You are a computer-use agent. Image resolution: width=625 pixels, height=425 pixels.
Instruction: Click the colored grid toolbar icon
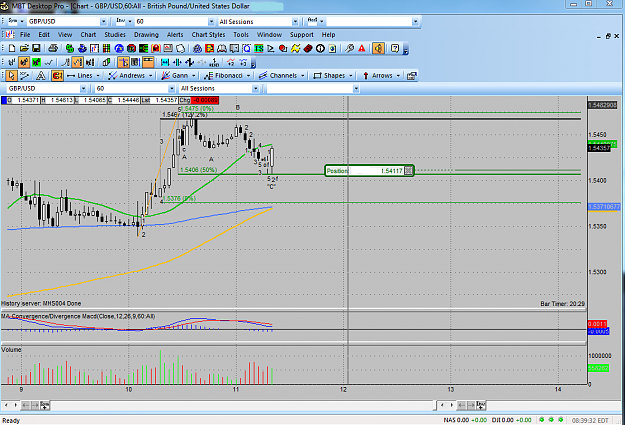click(106, 48)
